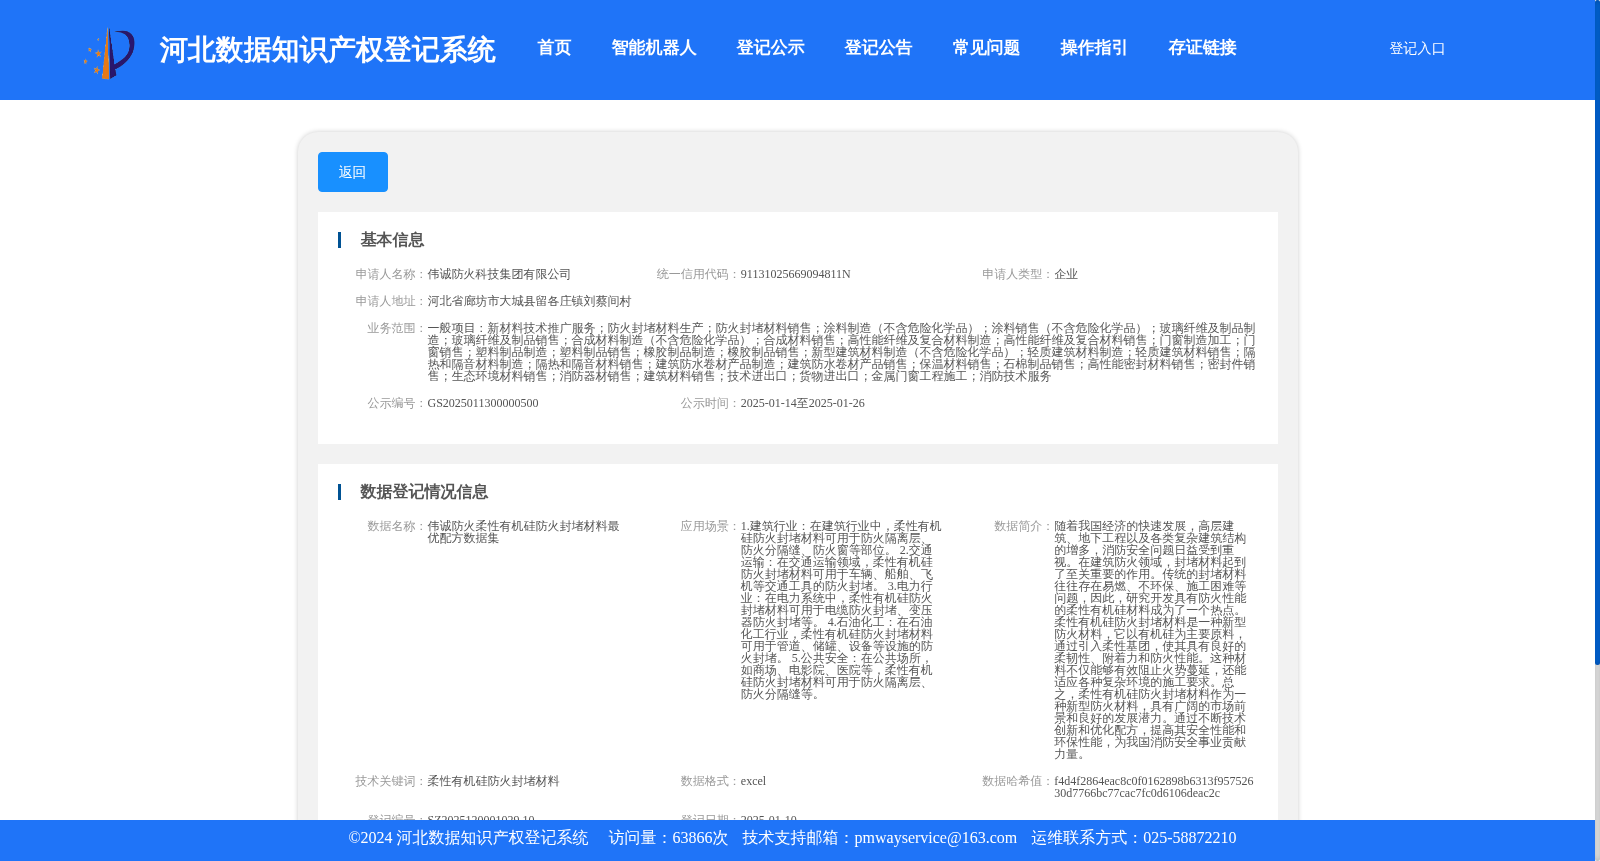The width and height of the screenshot is (1600, 861).
Task: Click the ©2024 河北数据知识产权登记系统 footer text
Action: [x=468, y=838]
